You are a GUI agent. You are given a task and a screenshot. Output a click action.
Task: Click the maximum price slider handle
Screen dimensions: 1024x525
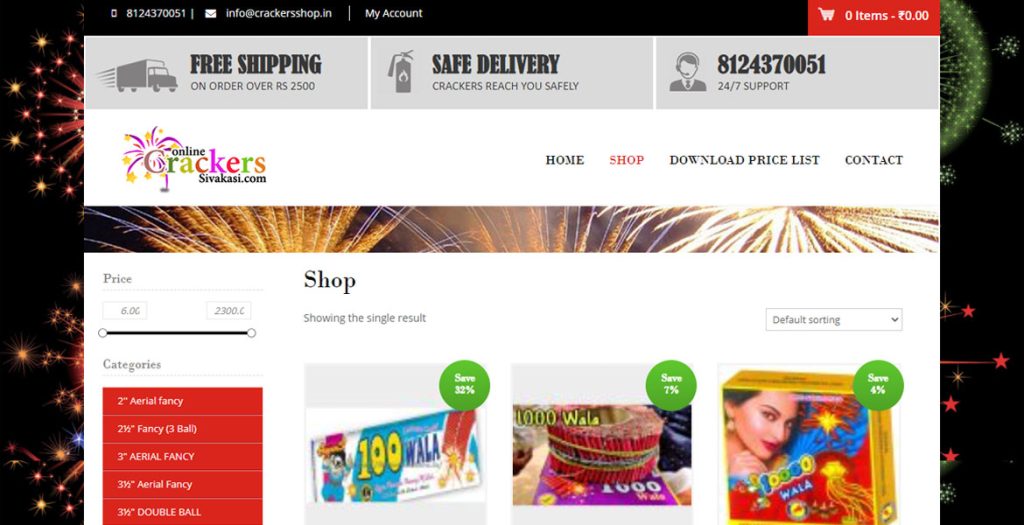click(251, 333)
